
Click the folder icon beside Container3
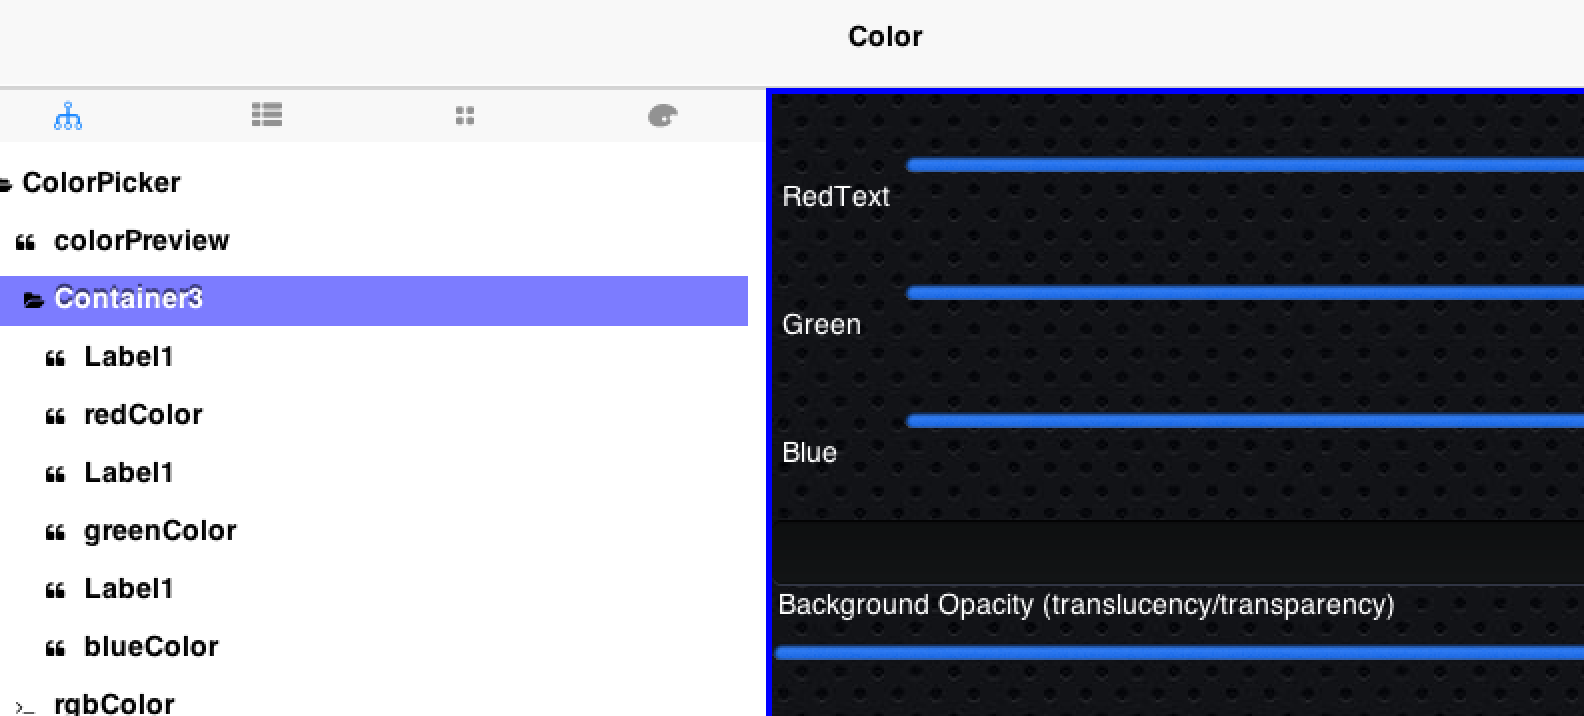pyautogui.click(x=35, y=299)
